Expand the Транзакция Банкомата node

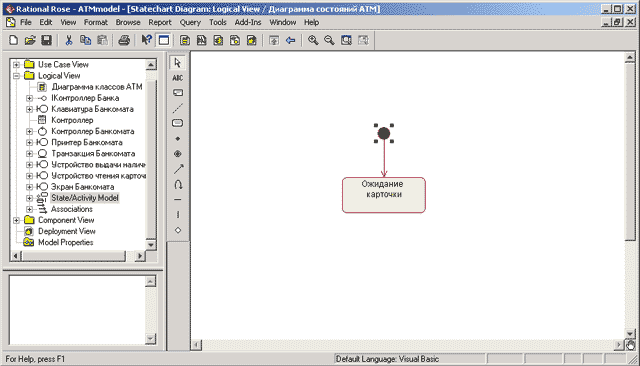(x=29, y=153)
